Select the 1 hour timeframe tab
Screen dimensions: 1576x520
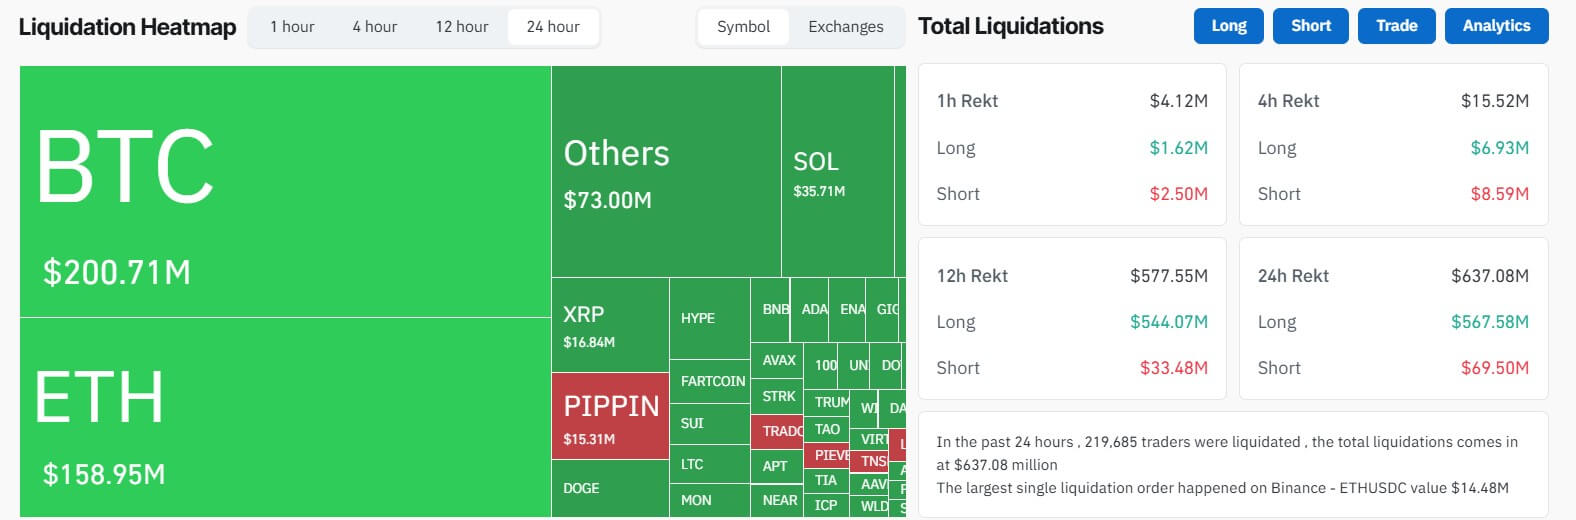tap(292, 27)
